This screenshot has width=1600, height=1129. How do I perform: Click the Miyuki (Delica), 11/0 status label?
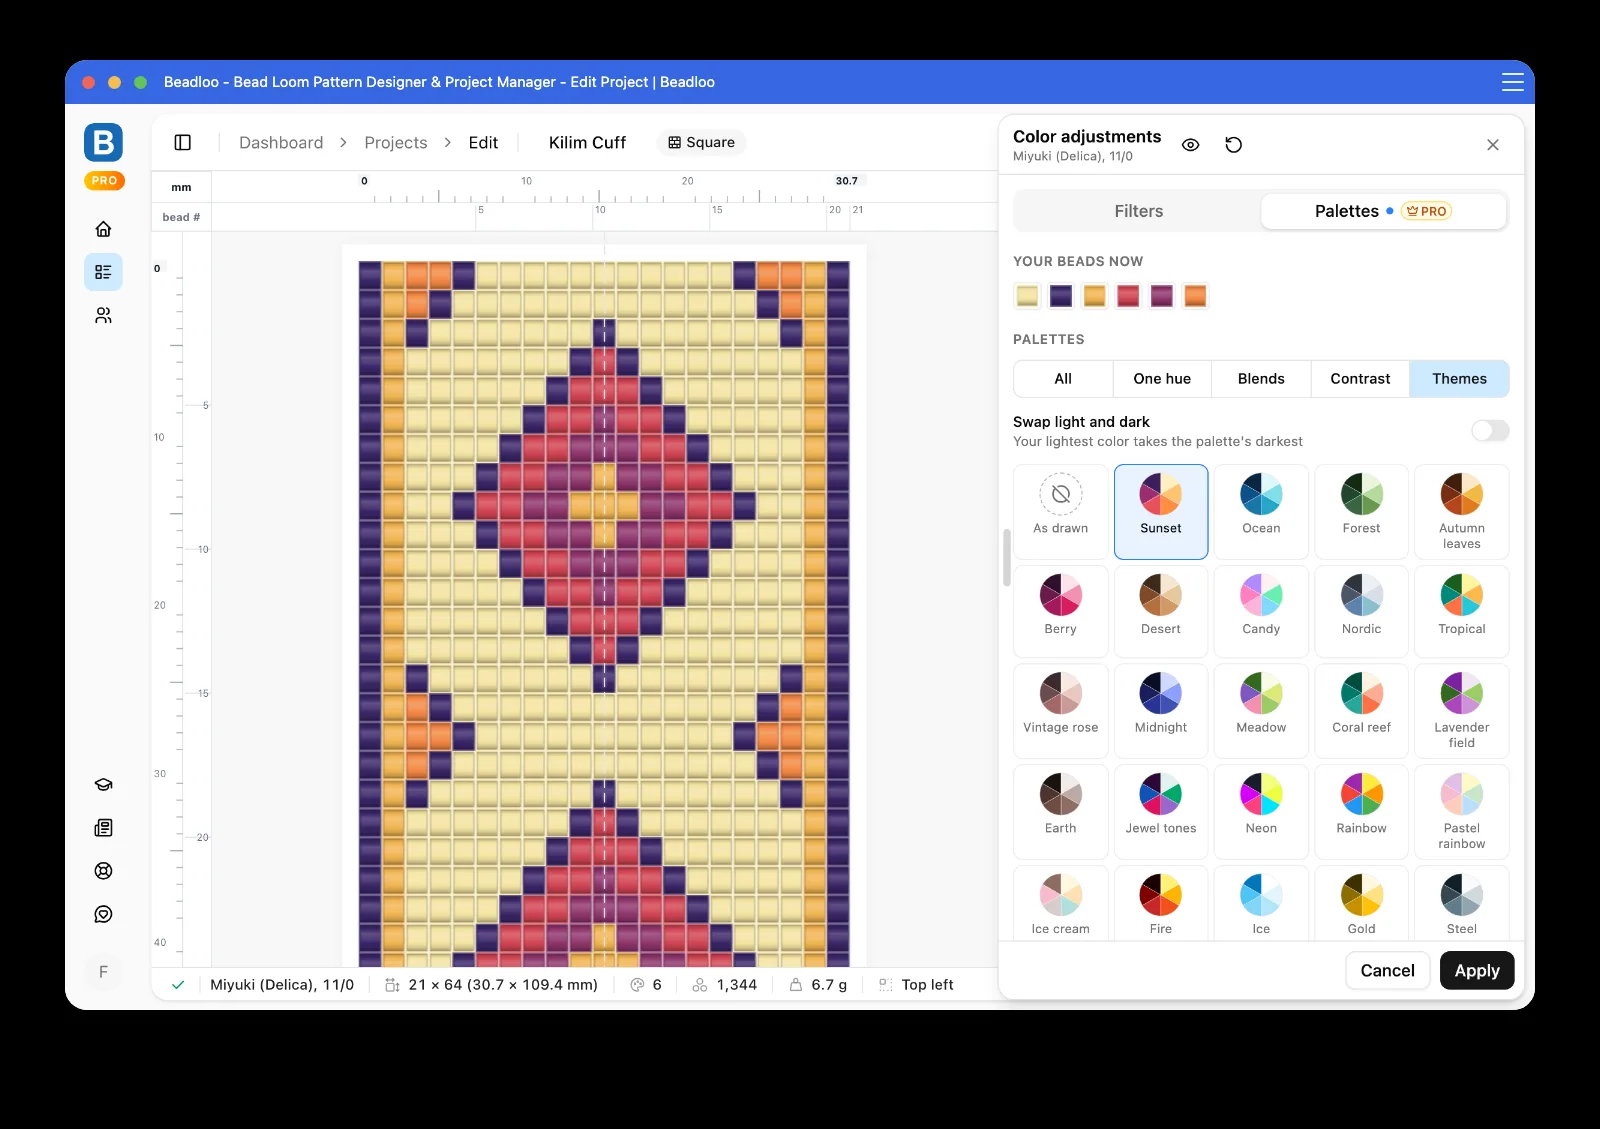coord(282,985)
